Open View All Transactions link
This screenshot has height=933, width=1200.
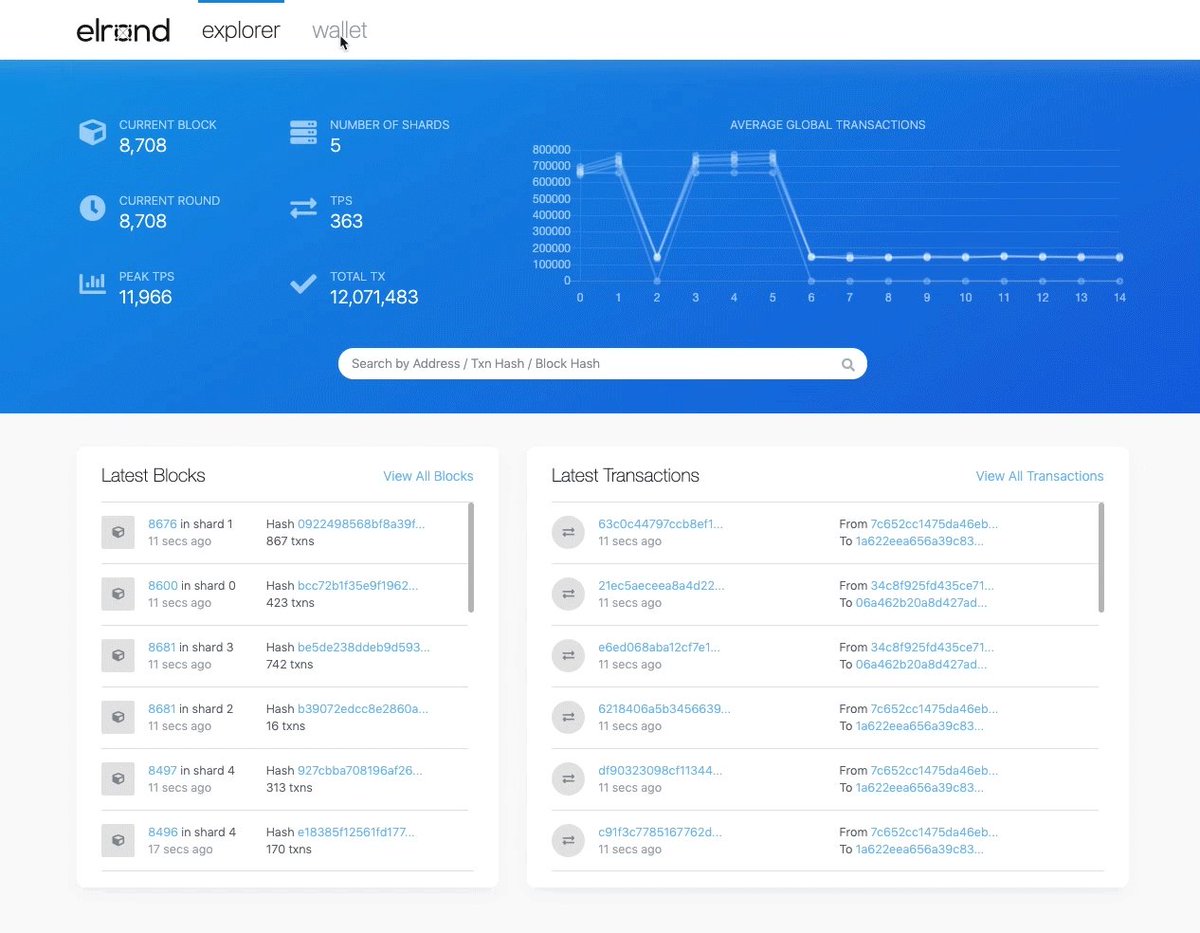pos(1040,476)
